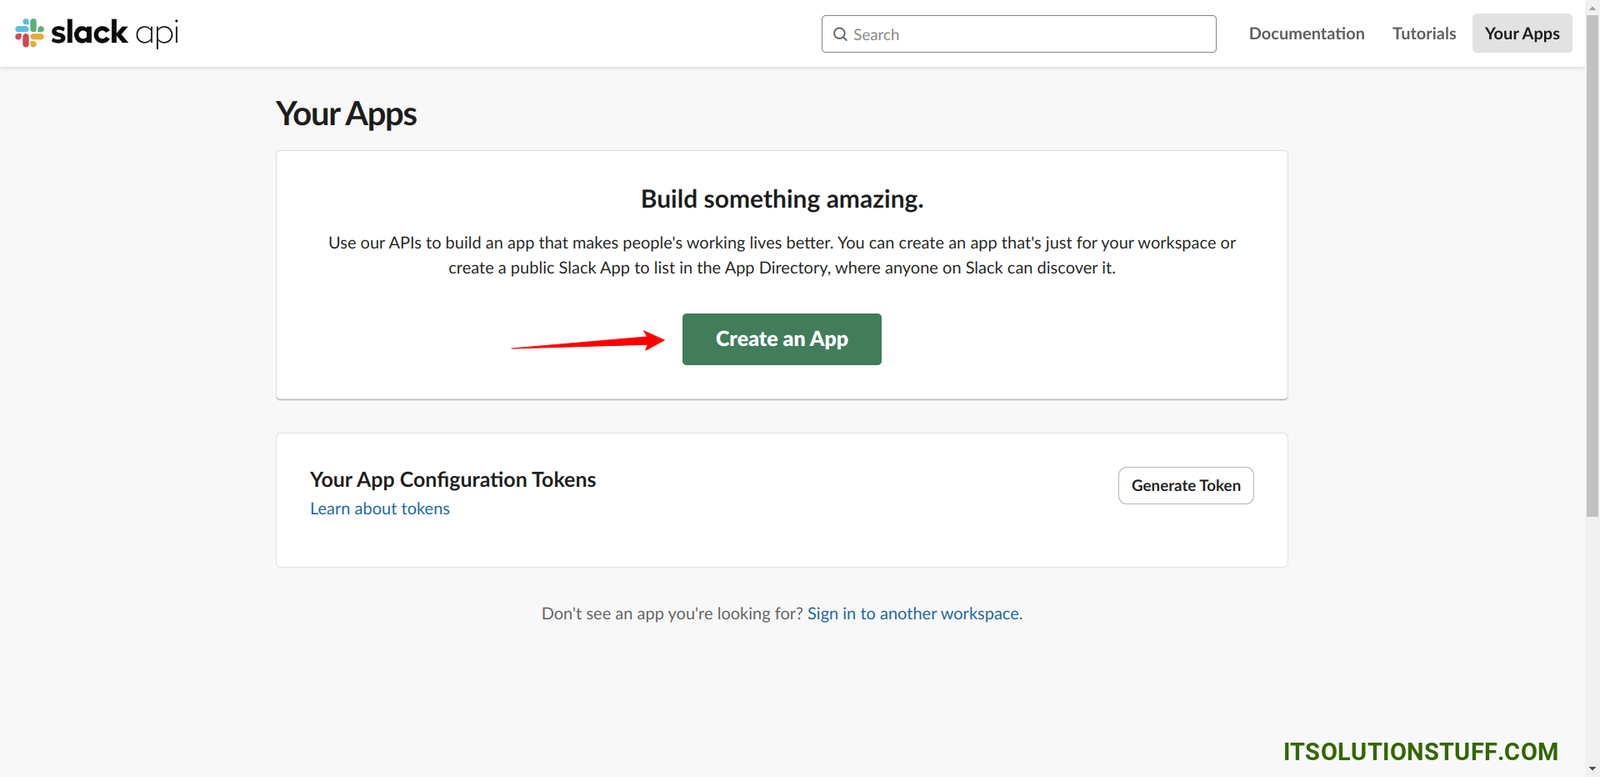
Task: Follow the Sign in to another workspace link
Action: pyautogui.click(x=913, y=613)
